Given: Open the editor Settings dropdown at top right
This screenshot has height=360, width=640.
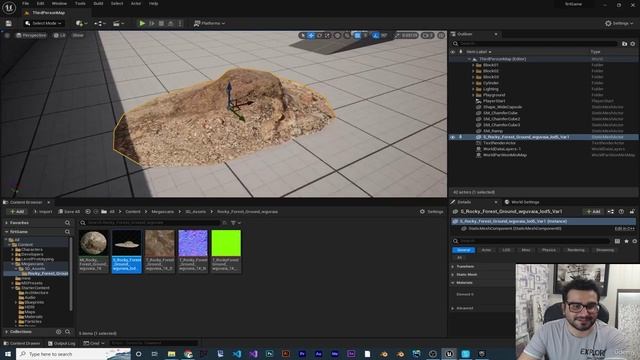Looking at the screenshot, I should 619,23.
